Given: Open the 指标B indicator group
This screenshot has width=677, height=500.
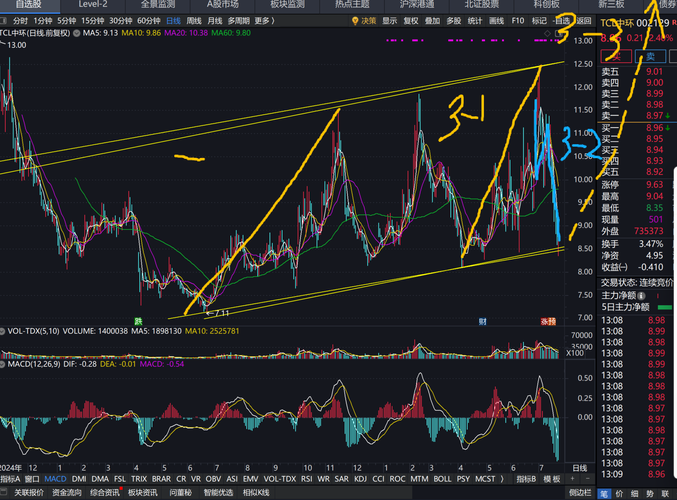Looking at the screenshot, I should 526,479.
